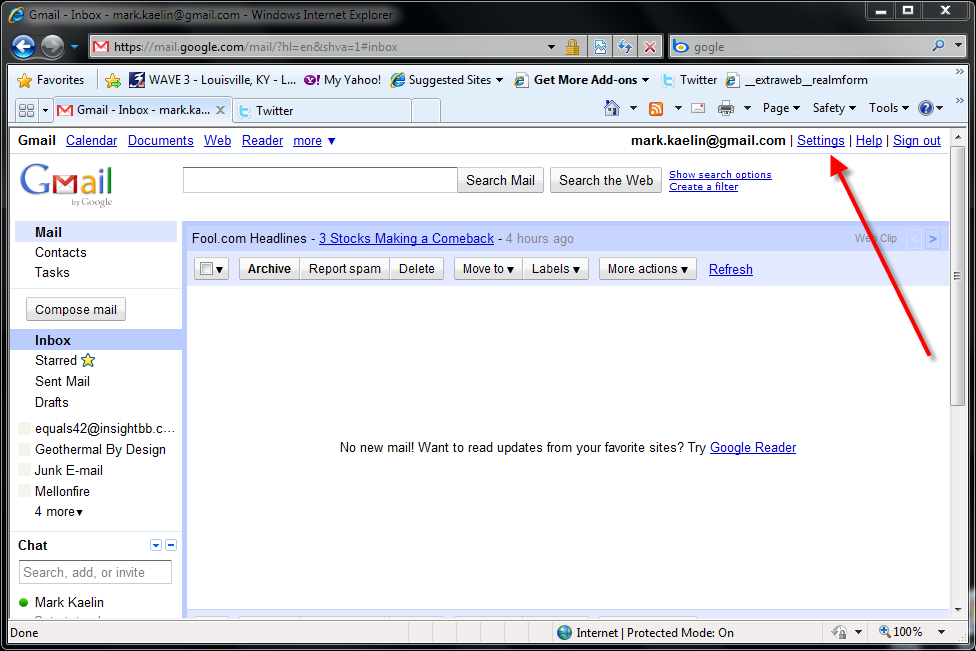Open the Google Reader link

pos(753,447)
